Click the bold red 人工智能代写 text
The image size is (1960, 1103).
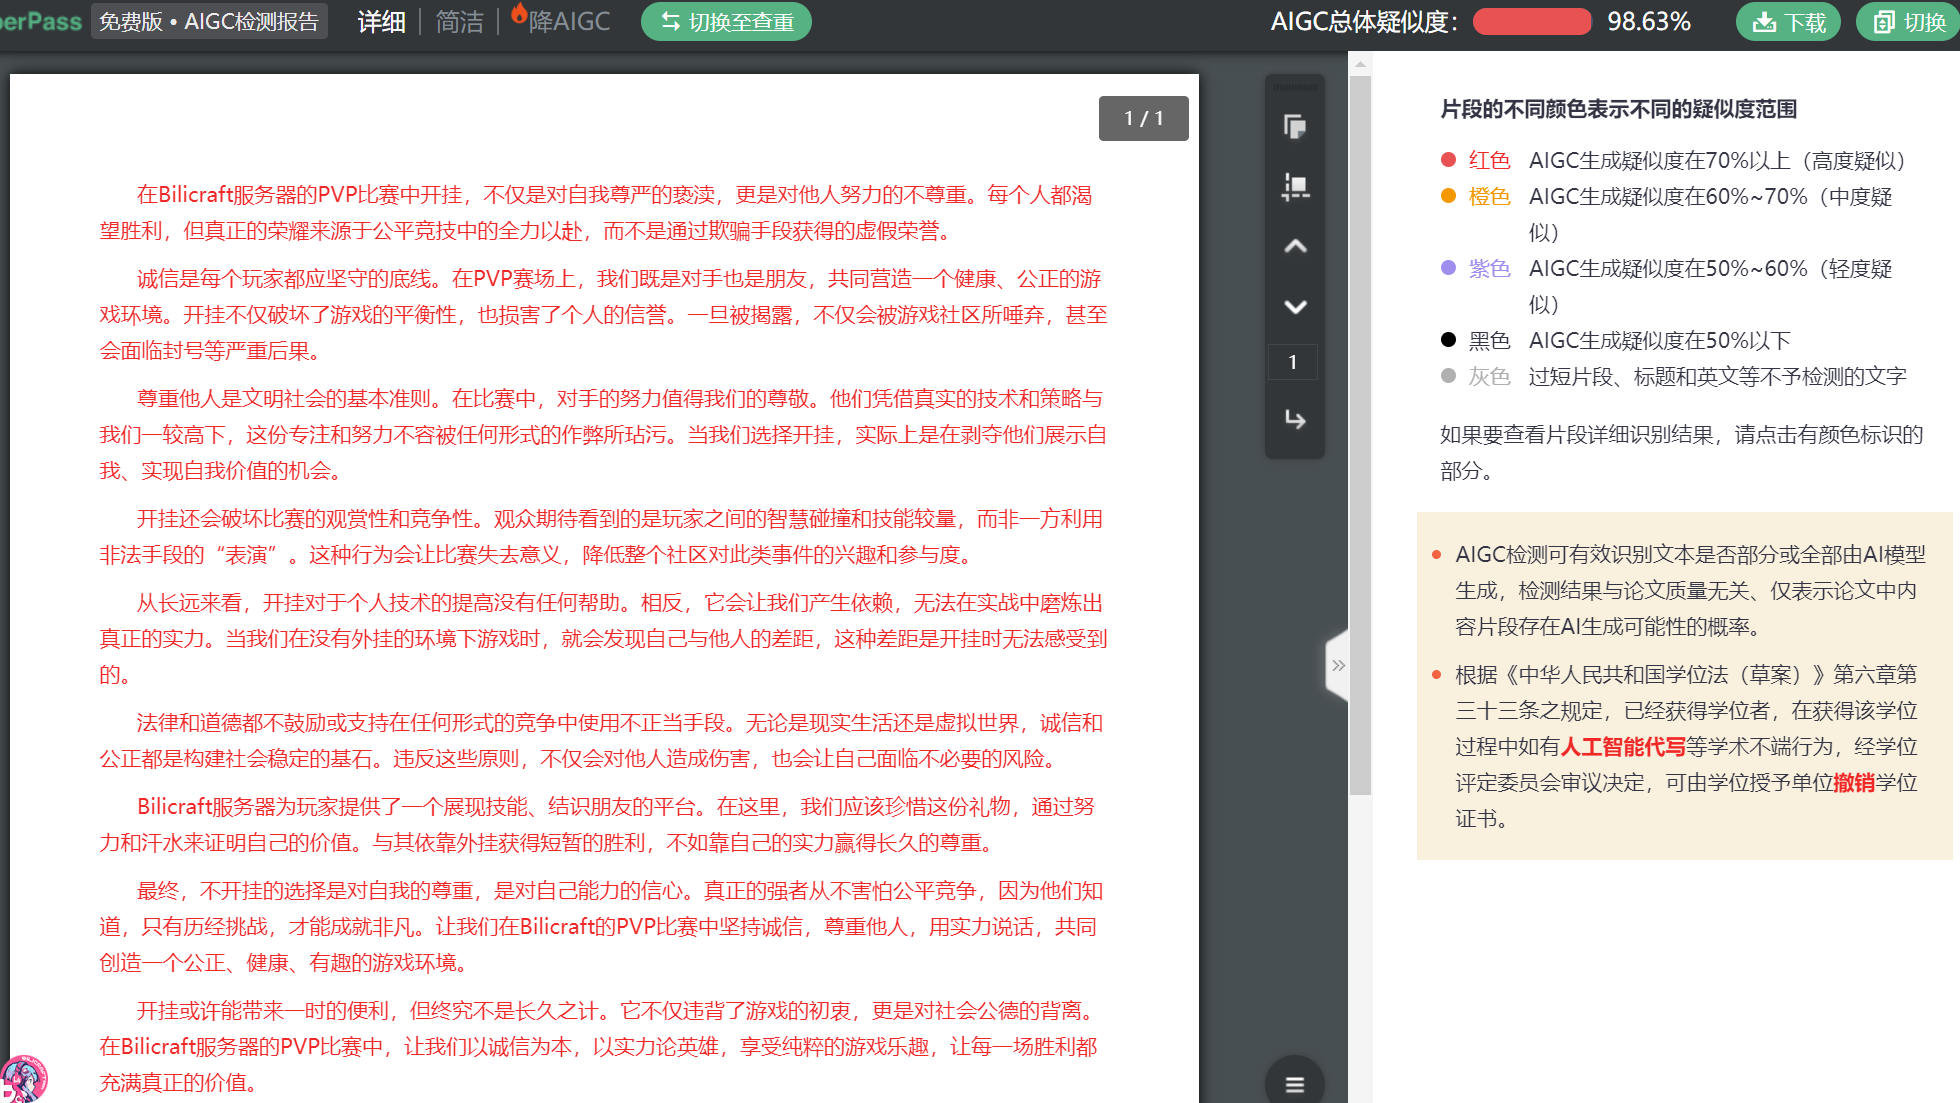tap(1623, 747)
